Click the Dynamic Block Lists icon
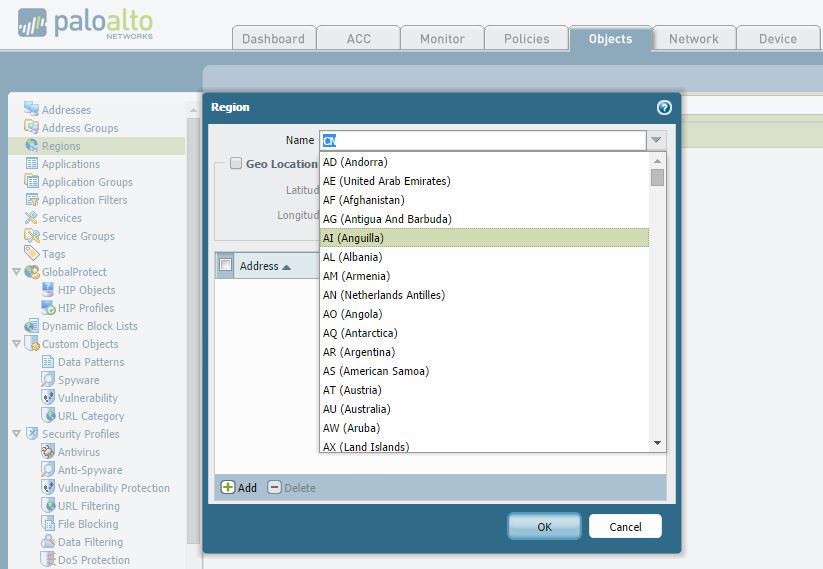The width and height of the screenshot is (823, 569). tap(31, 325)
